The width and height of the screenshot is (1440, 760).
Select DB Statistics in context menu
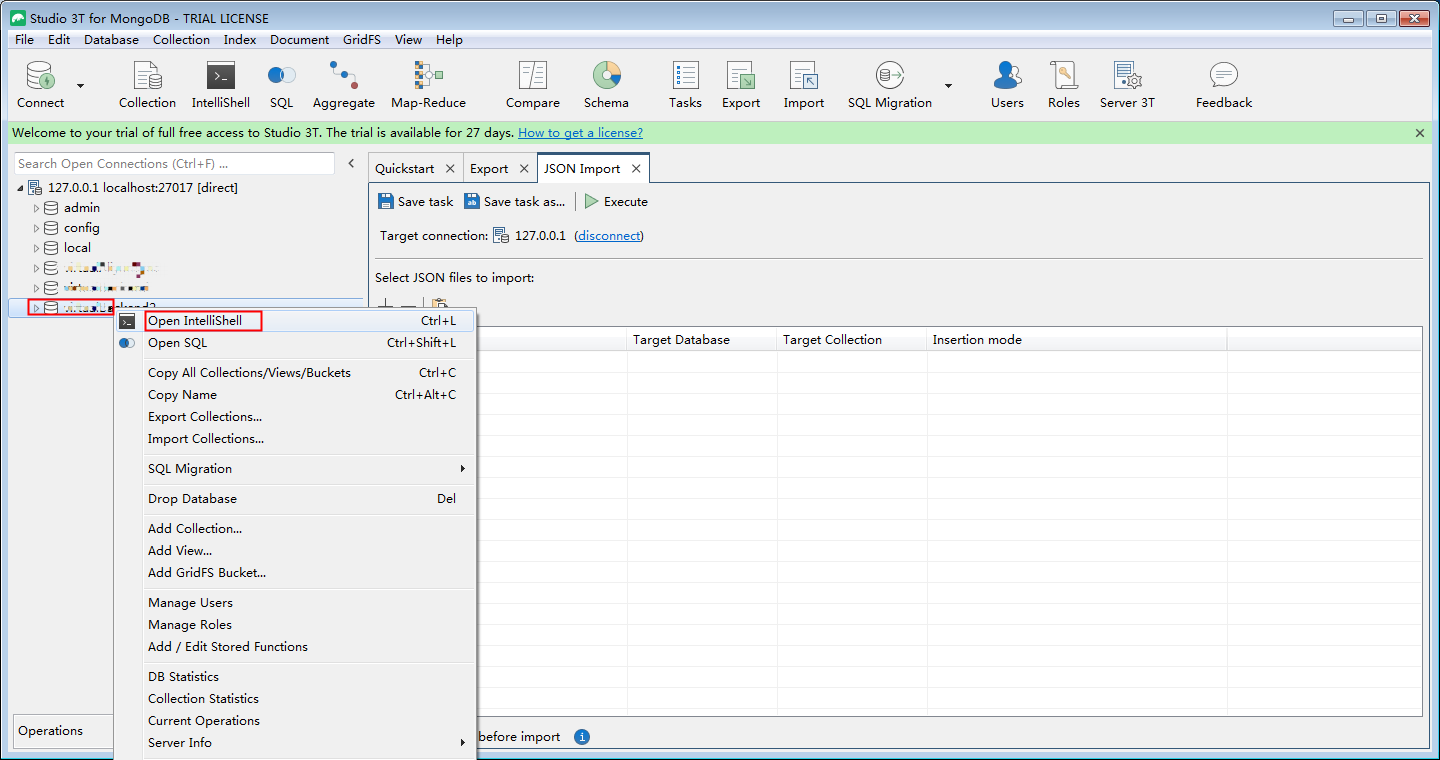(x=295, y=677)
